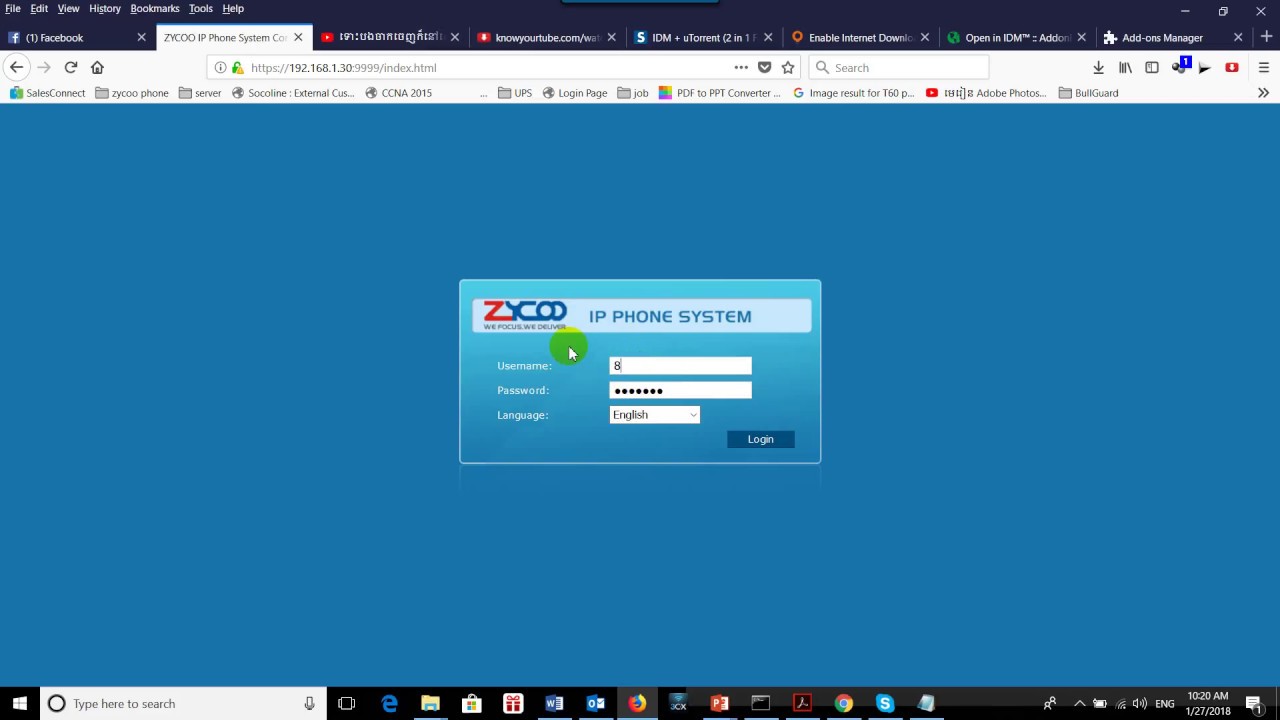Screen dimensions: 1280x720
Task: Open the SalesConnect bookmark
Action: 47,93
